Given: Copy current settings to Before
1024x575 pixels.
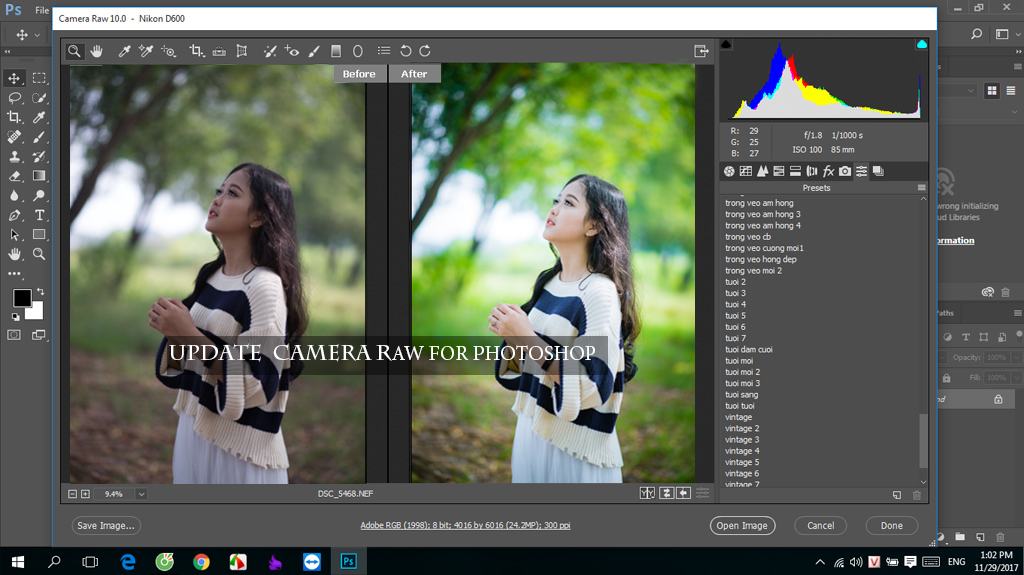Looking at the screenshot, I should click(x=683, y=493).
